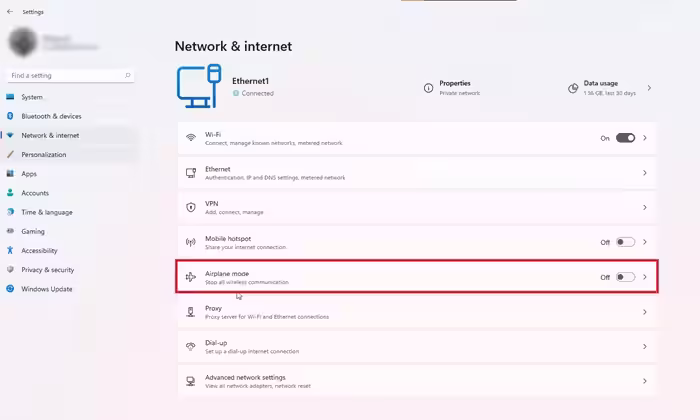Click the Wi-Fi icon in the network list
700x420 pixels.
[x=191, y=138]
